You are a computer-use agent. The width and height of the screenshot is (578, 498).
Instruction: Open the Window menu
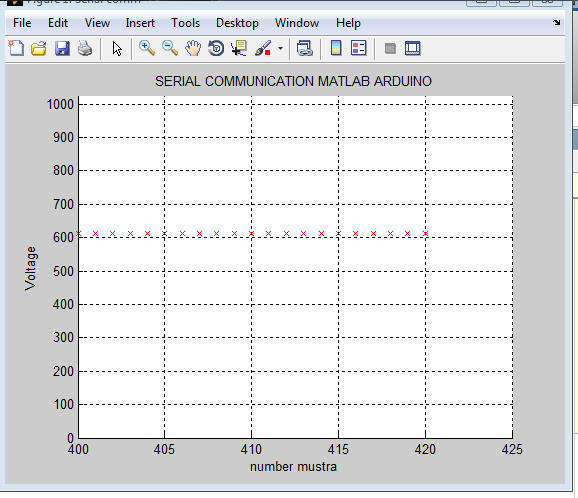click(x=297, y=23)
